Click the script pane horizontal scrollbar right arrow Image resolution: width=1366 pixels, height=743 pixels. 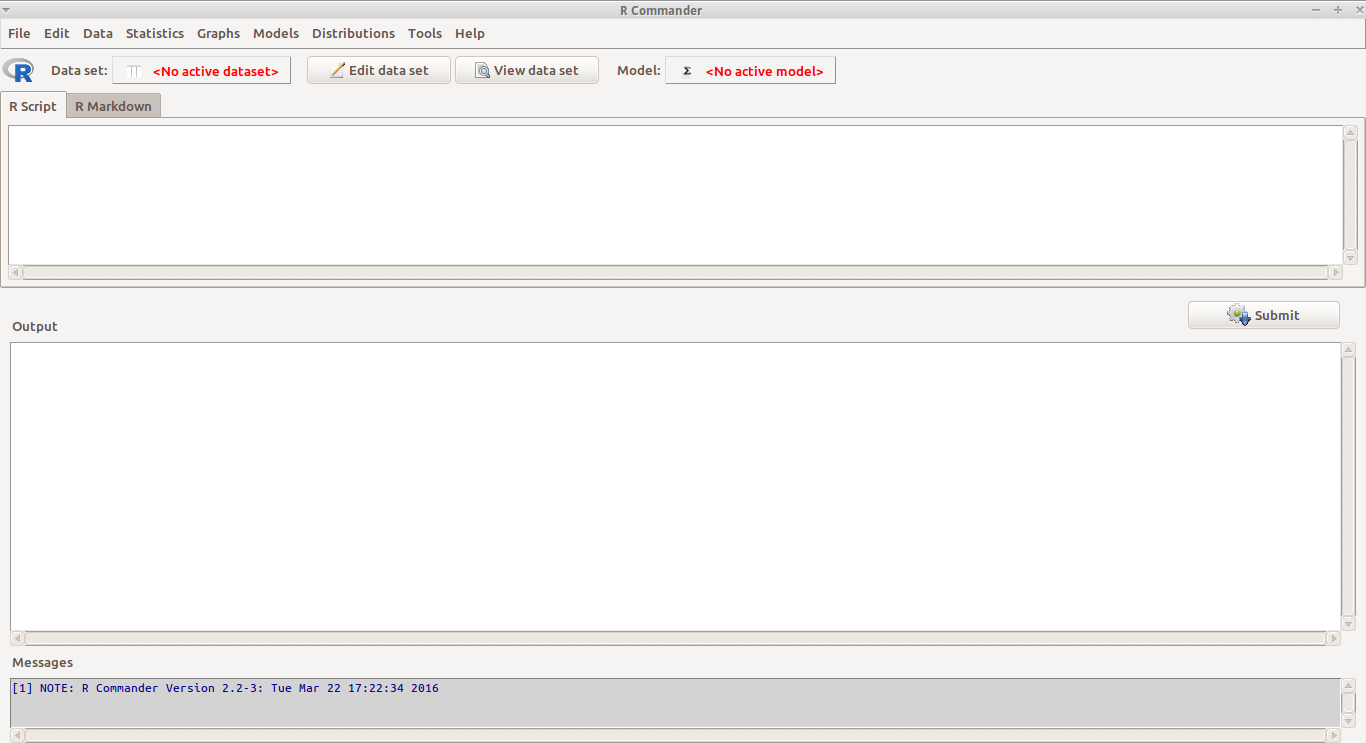(1335, 272)
